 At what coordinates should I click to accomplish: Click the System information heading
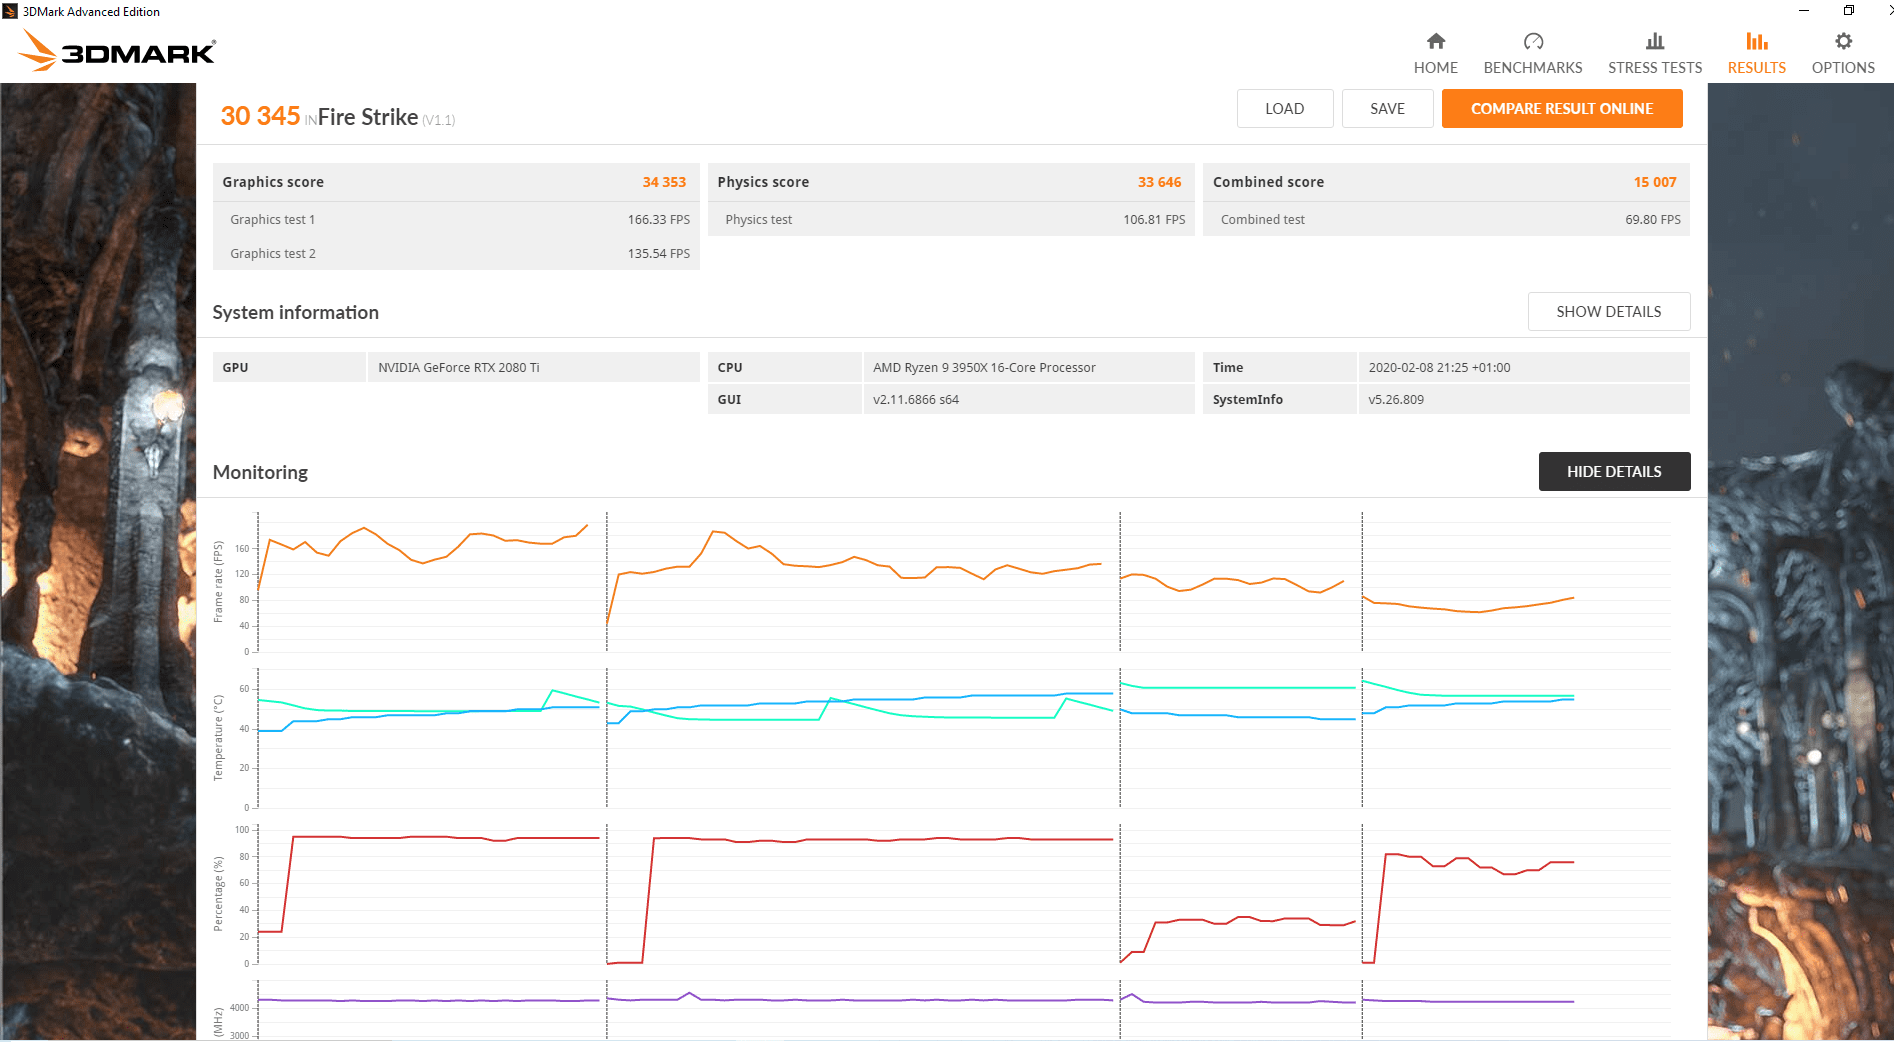click(x=295, y=313)
